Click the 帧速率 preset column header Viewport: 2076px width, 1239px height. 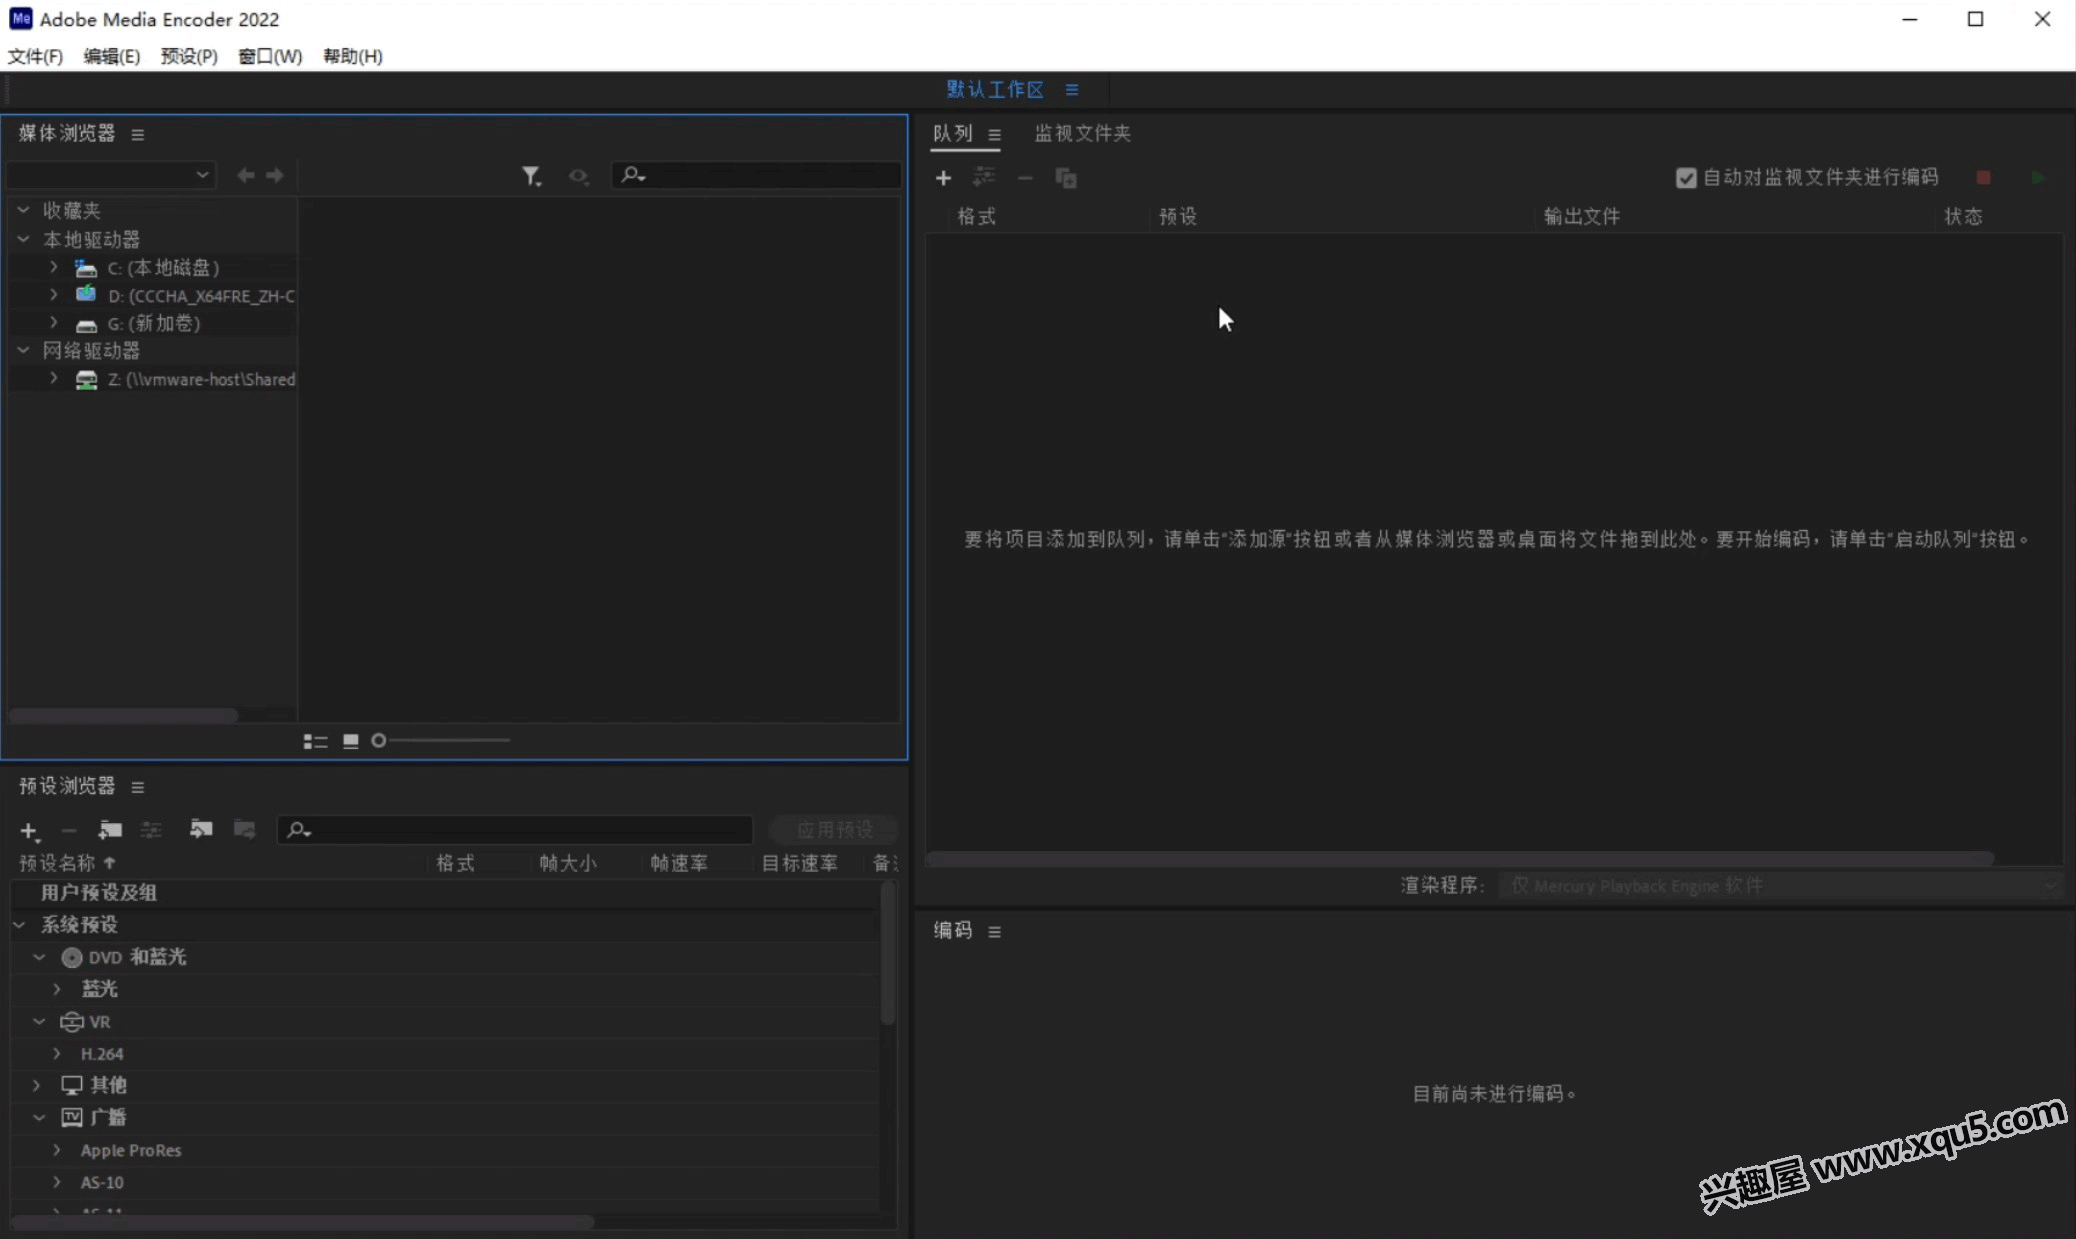pos(679,863)
